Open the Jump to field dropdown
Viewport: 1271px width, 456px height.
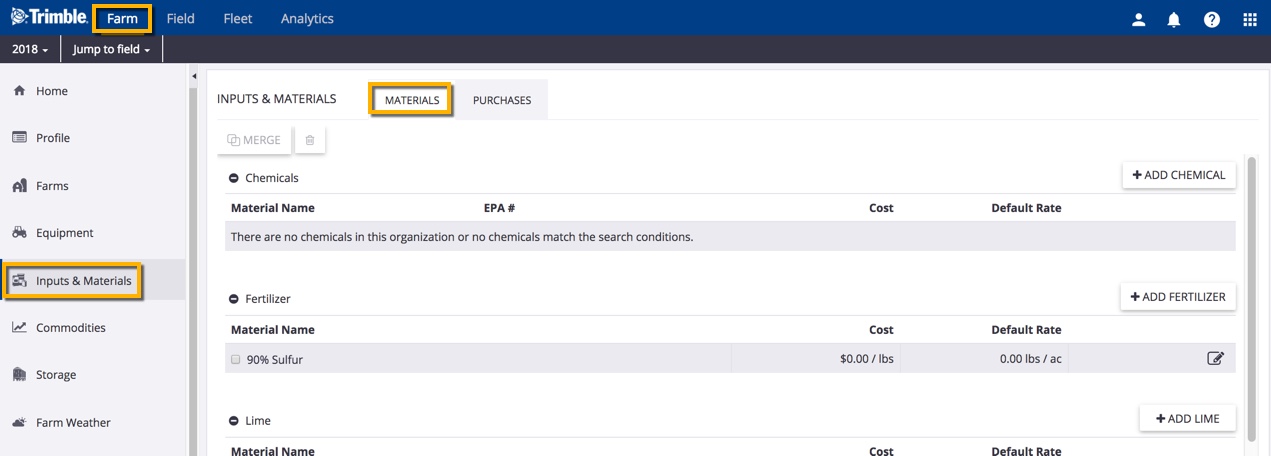111,50
